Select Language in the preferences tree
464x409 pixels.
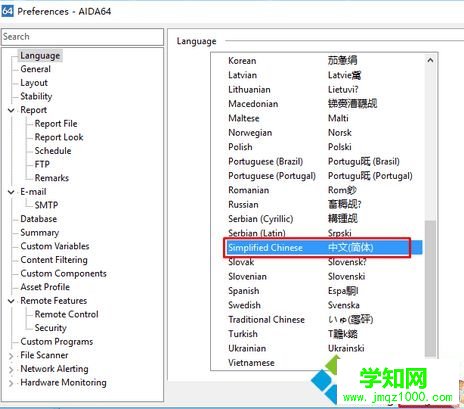[40, 56]
